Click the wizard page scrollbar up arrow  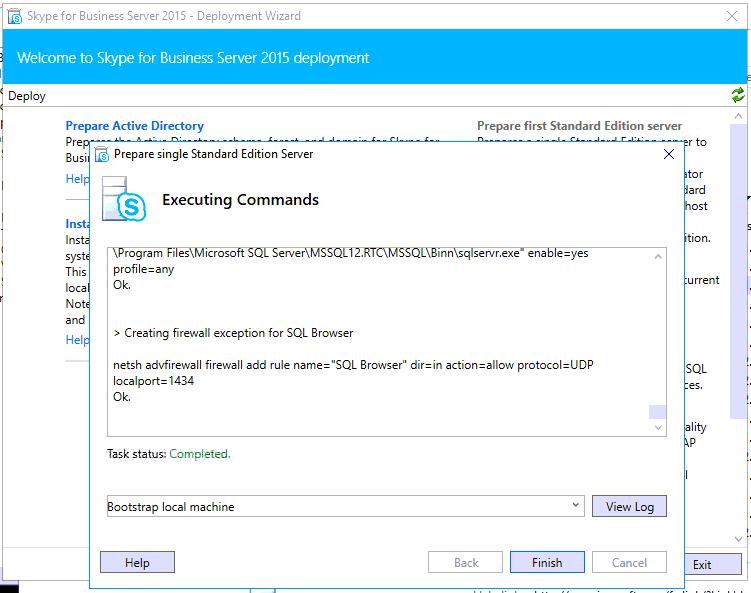(738, 116)
